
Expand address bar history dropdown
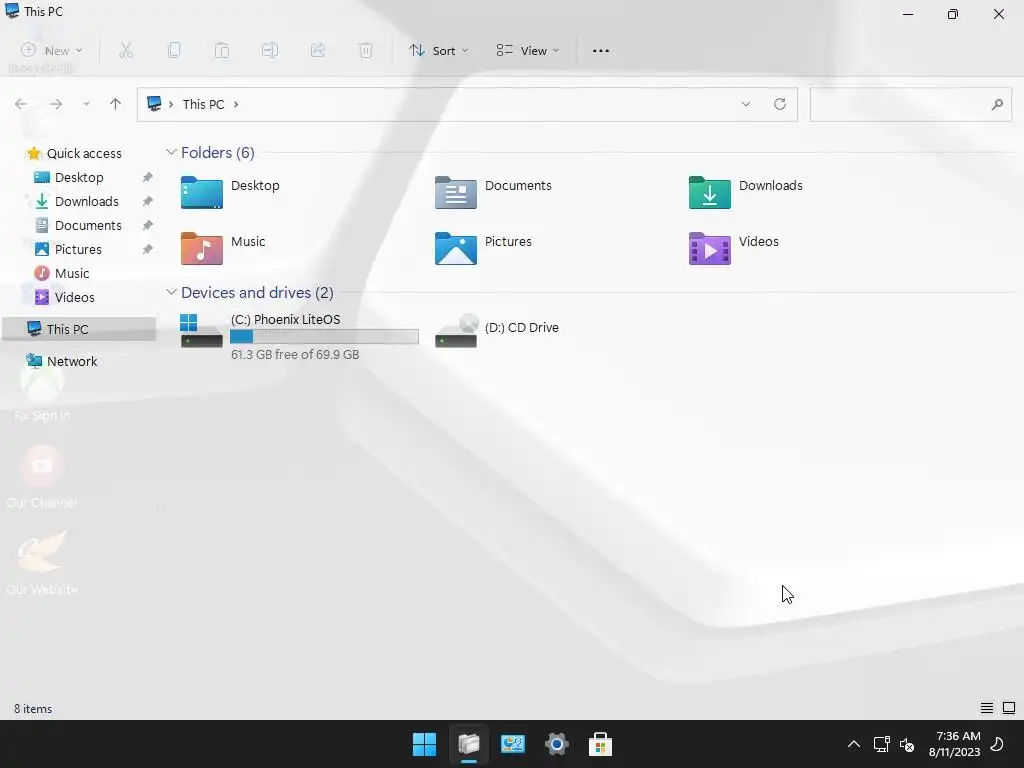point(746,104)
